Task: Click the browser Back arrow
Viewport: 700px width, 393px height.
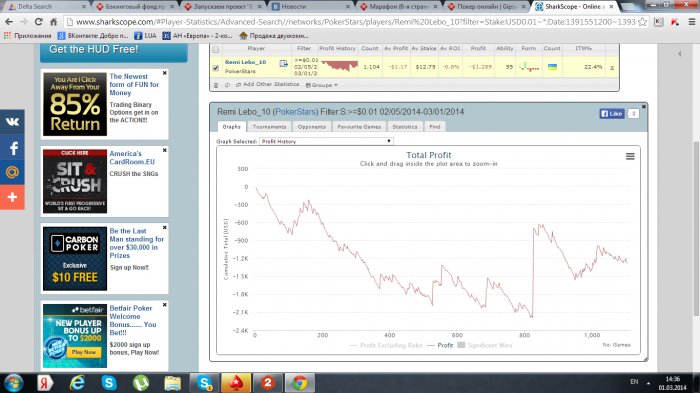Action: point(9,21)
